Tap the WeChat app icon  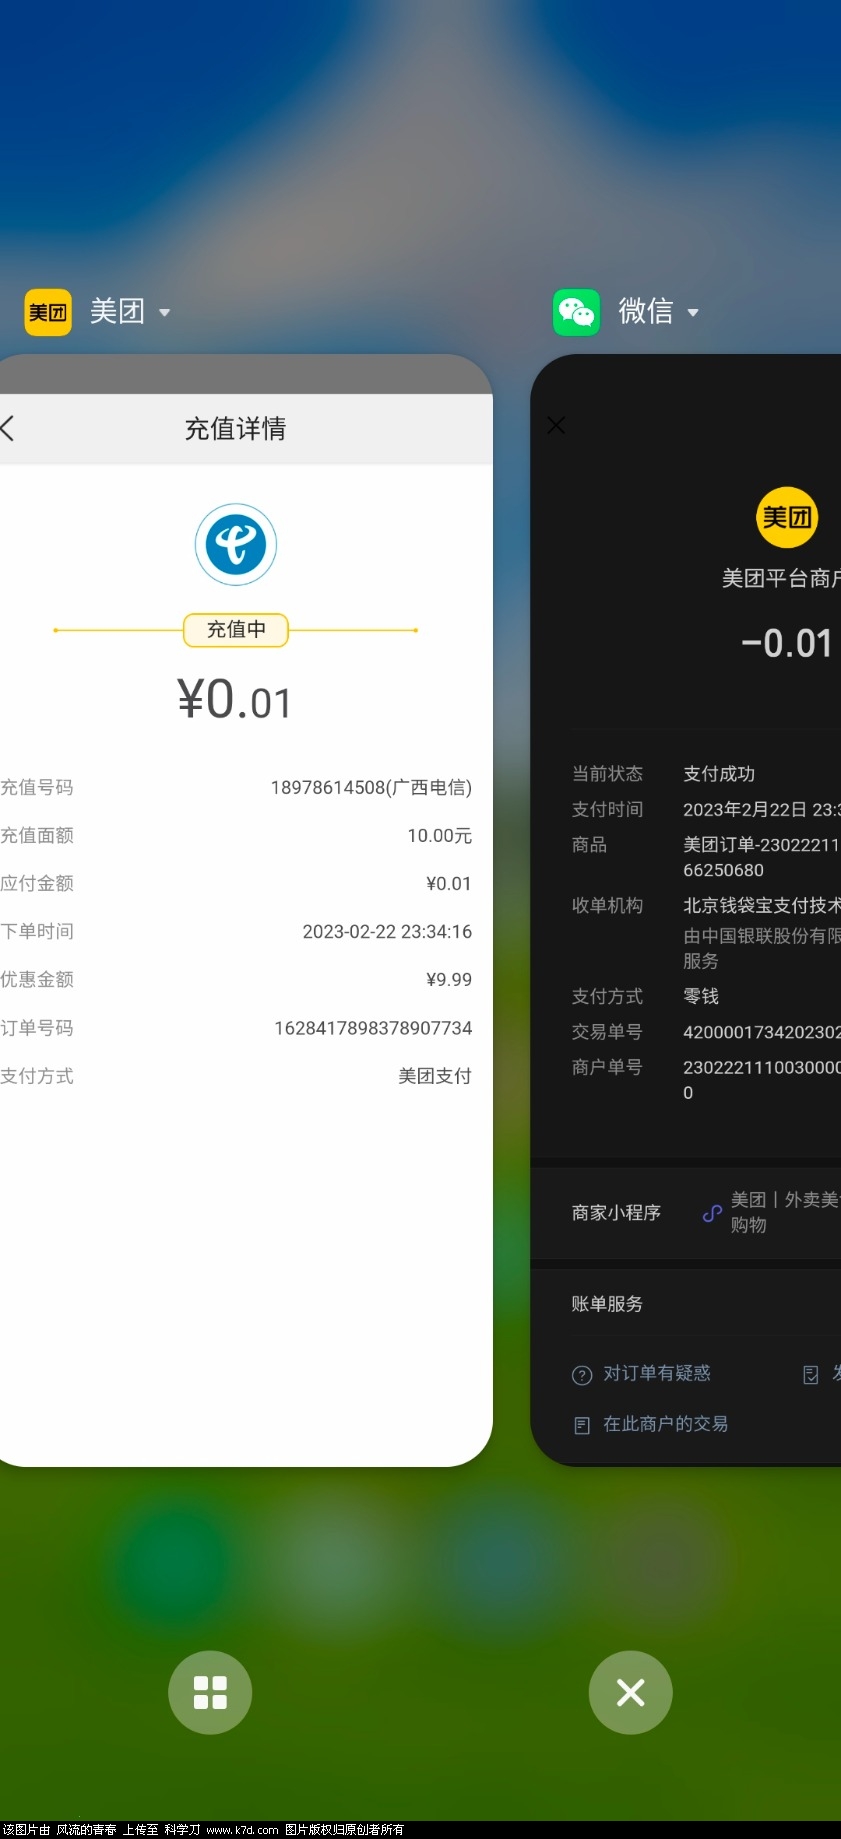[577, 312]
